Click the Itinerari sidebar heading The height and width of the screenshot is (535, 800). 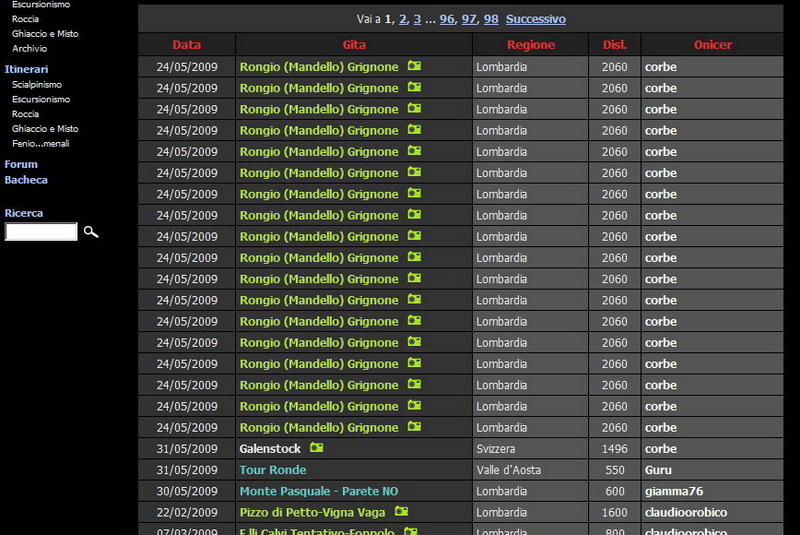(28, 69)
